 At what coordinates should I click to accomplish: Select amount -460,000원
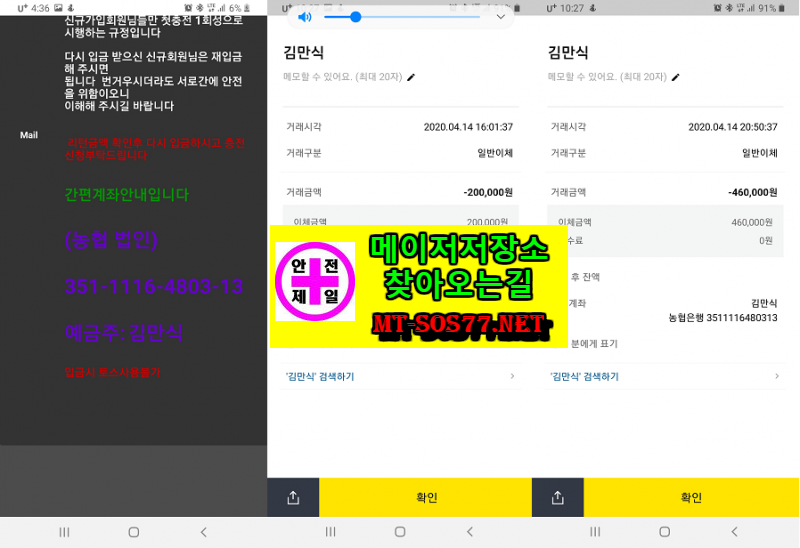click(x=753, y=192)
